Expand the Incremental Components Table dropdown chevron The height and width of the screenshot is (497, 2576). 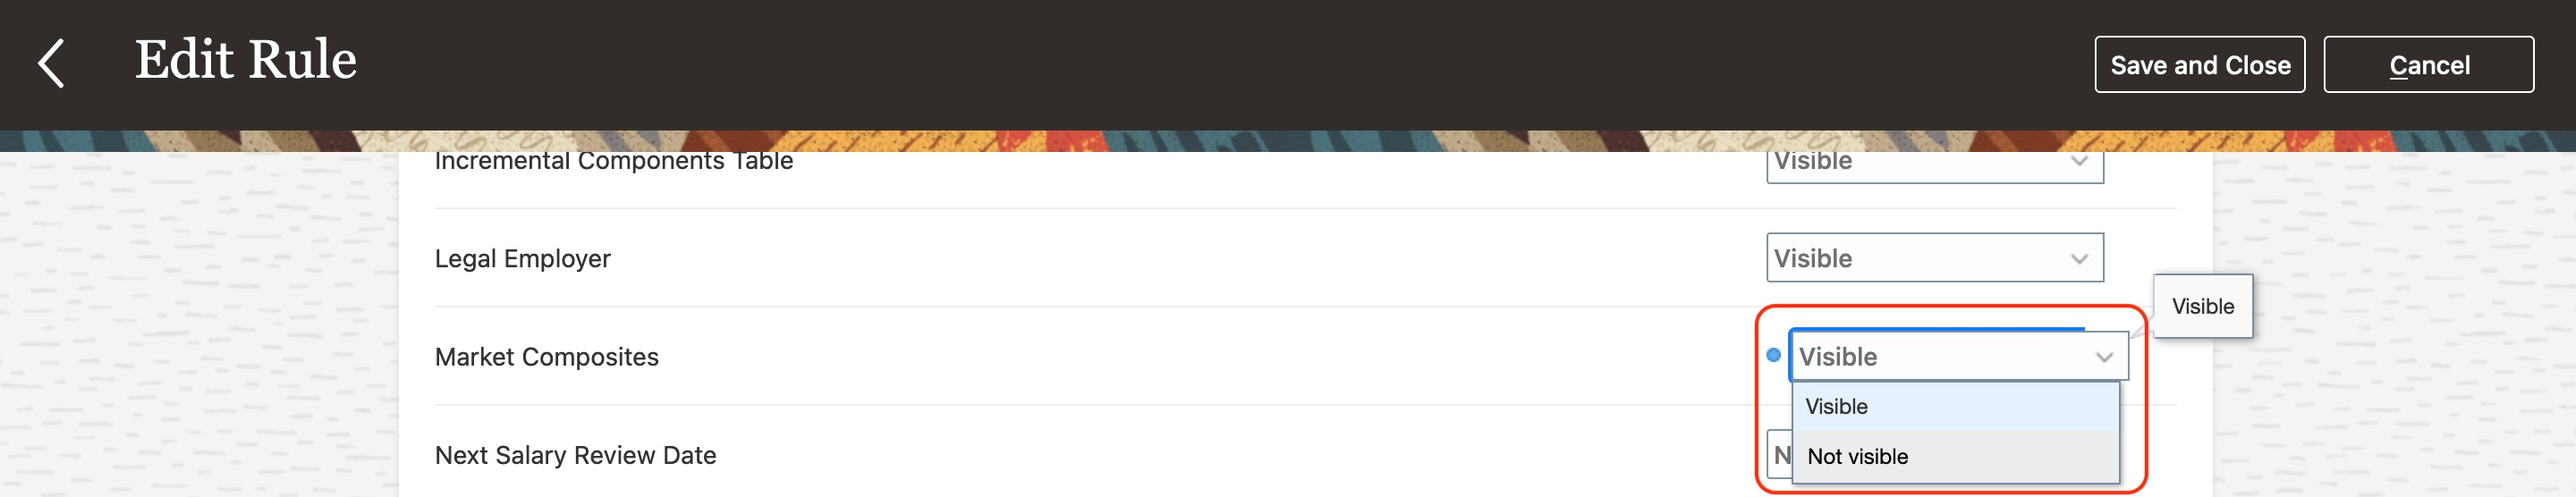(x=2079, y=161)
